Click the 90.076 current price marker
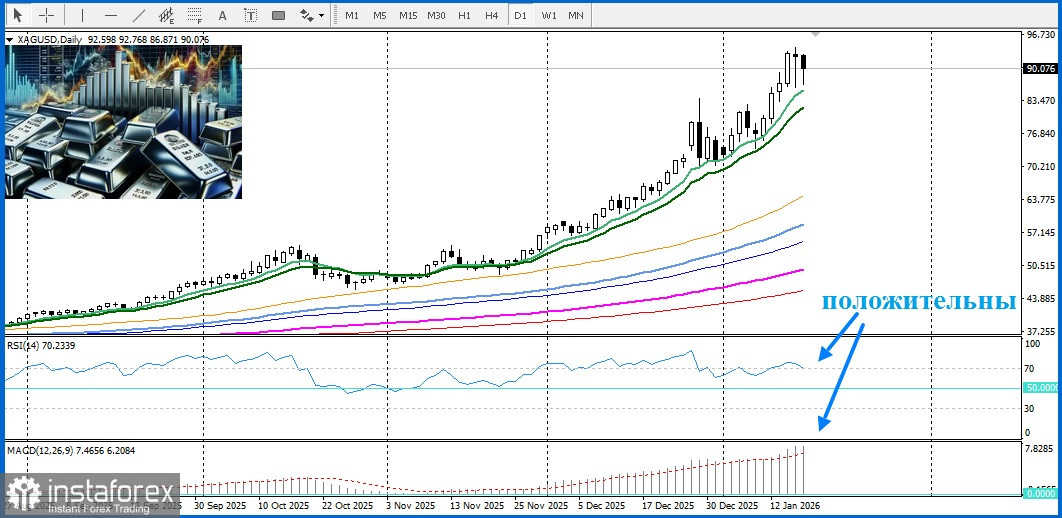 point(1040,69)
